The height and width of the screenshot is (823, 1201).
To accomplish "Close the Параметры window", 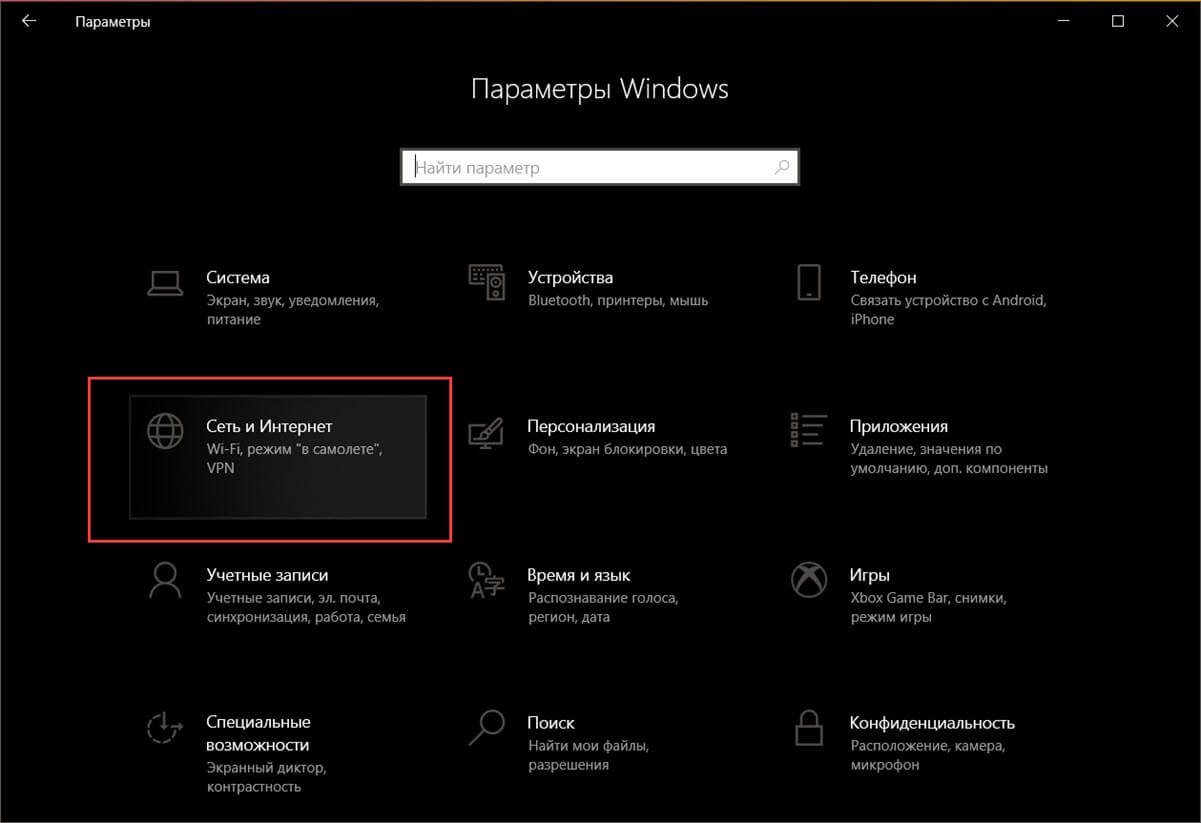I will click(1174, 21).
